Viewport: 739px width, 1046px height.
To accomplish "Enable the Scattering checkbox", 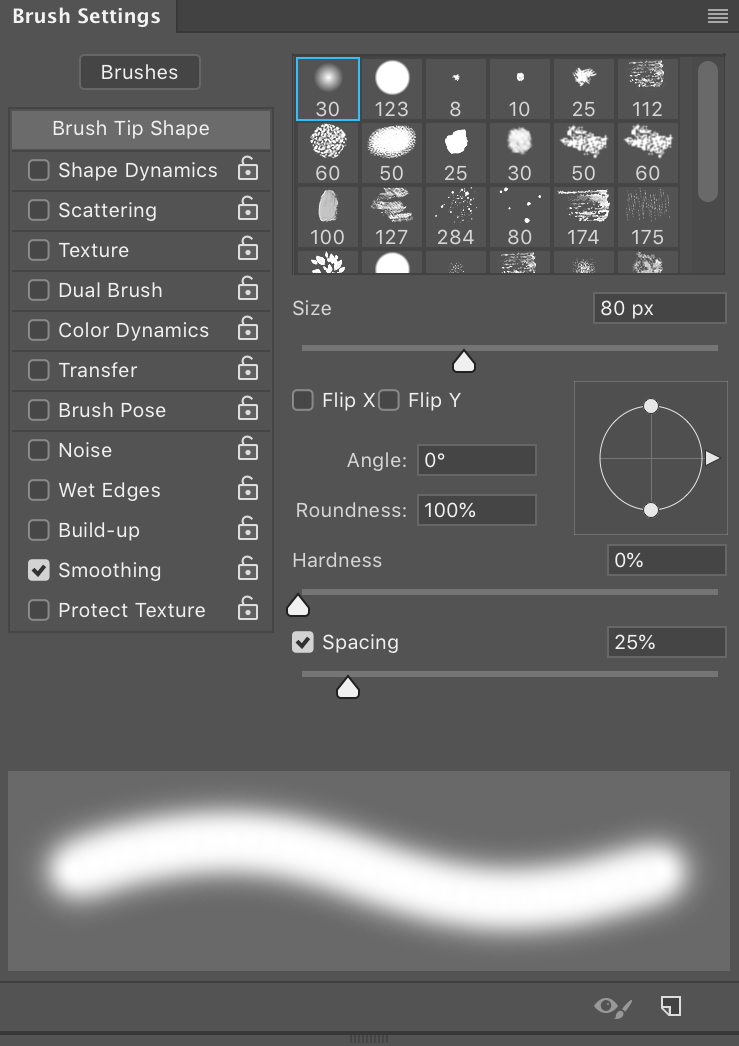I will click(39, 210).
